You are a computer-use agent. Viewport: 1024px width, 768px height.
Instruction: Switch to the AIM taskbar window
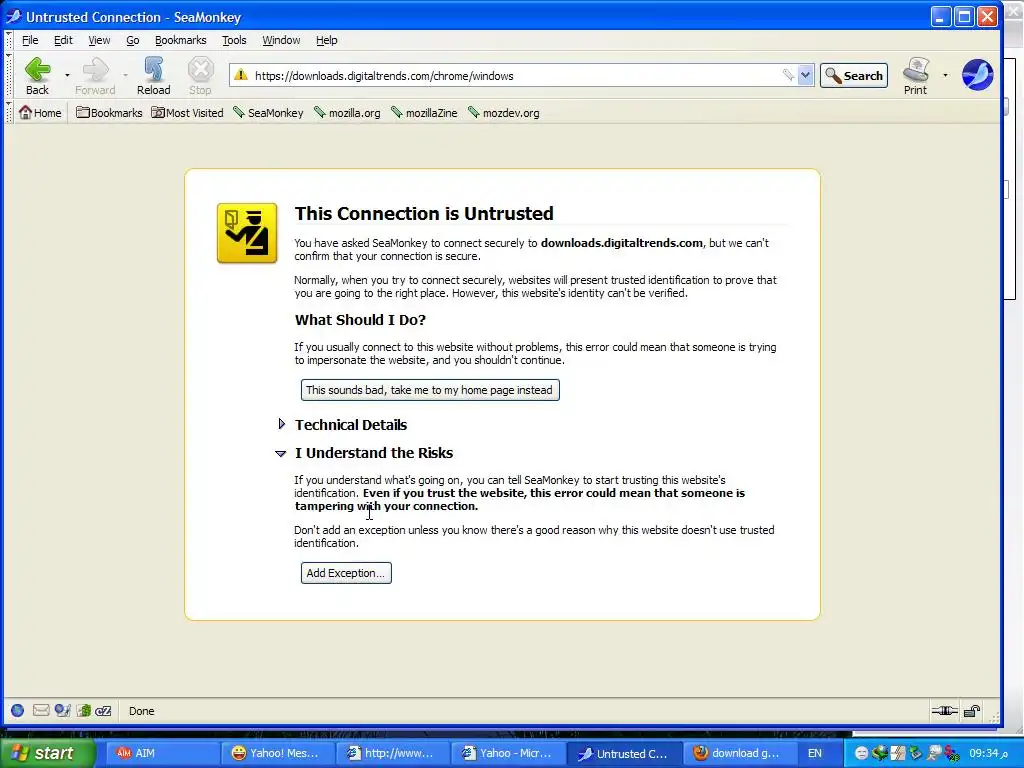click(162, 753)
